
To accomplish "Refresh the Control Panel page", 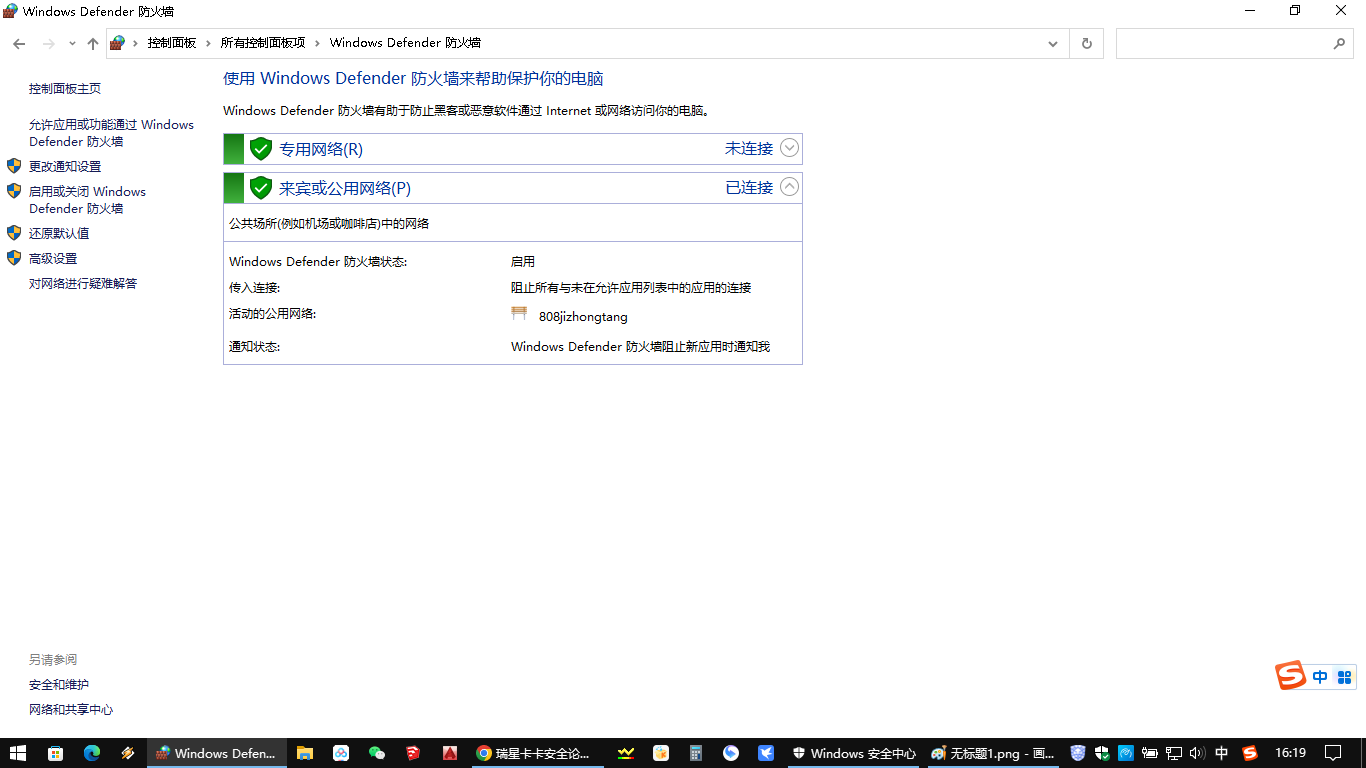I will [1086, 44].
